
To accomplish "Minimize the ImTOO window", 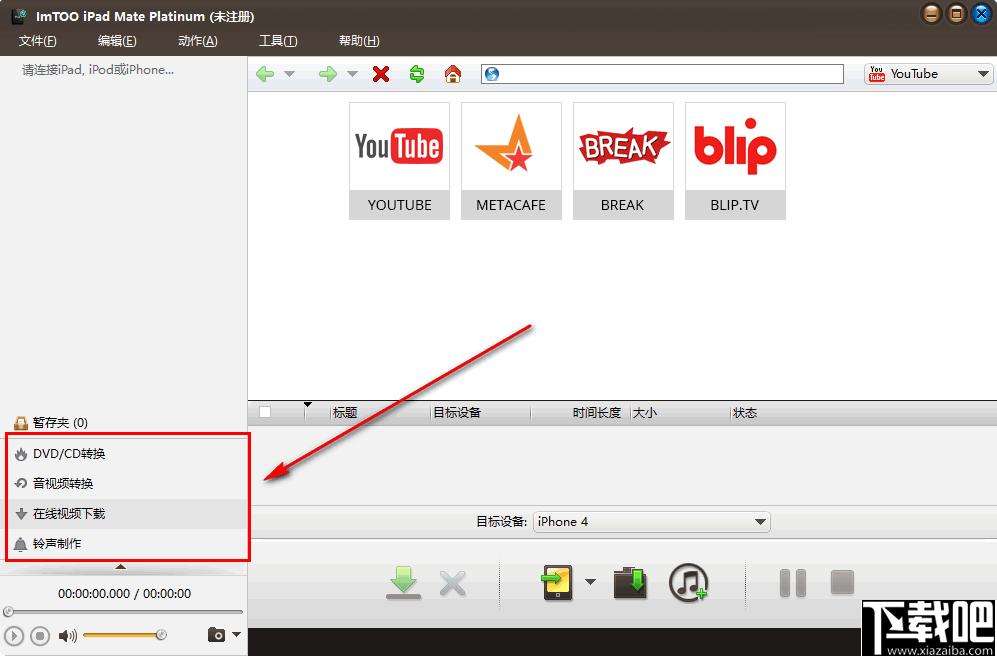I will (x=932, y=14).
